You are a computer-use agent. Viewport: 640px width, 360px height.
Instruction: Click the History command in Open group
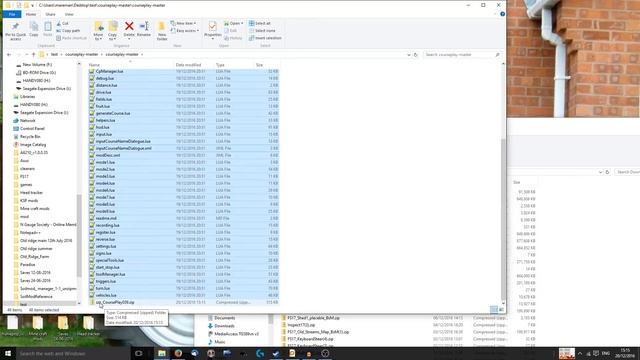coord(233,38)
